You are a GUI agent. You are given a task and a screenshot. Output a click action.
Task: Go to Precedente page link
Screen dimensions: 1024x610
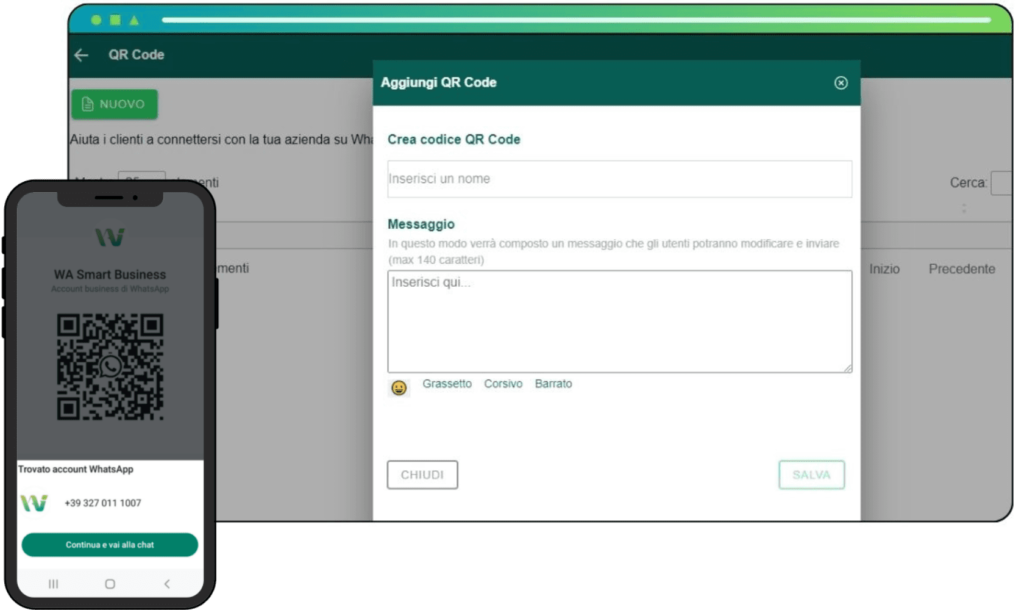click(962, 269)
